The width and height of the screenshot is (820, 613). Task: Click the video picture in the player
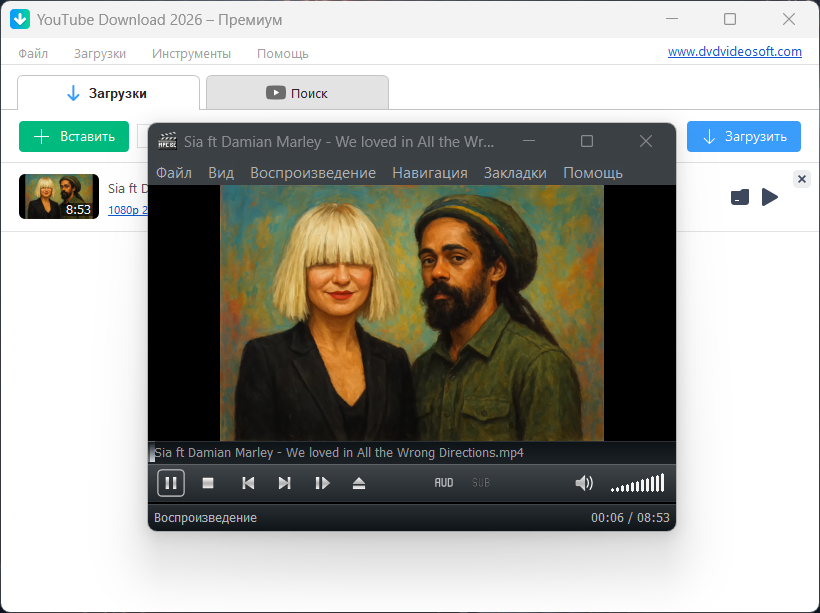click(412, 313)
